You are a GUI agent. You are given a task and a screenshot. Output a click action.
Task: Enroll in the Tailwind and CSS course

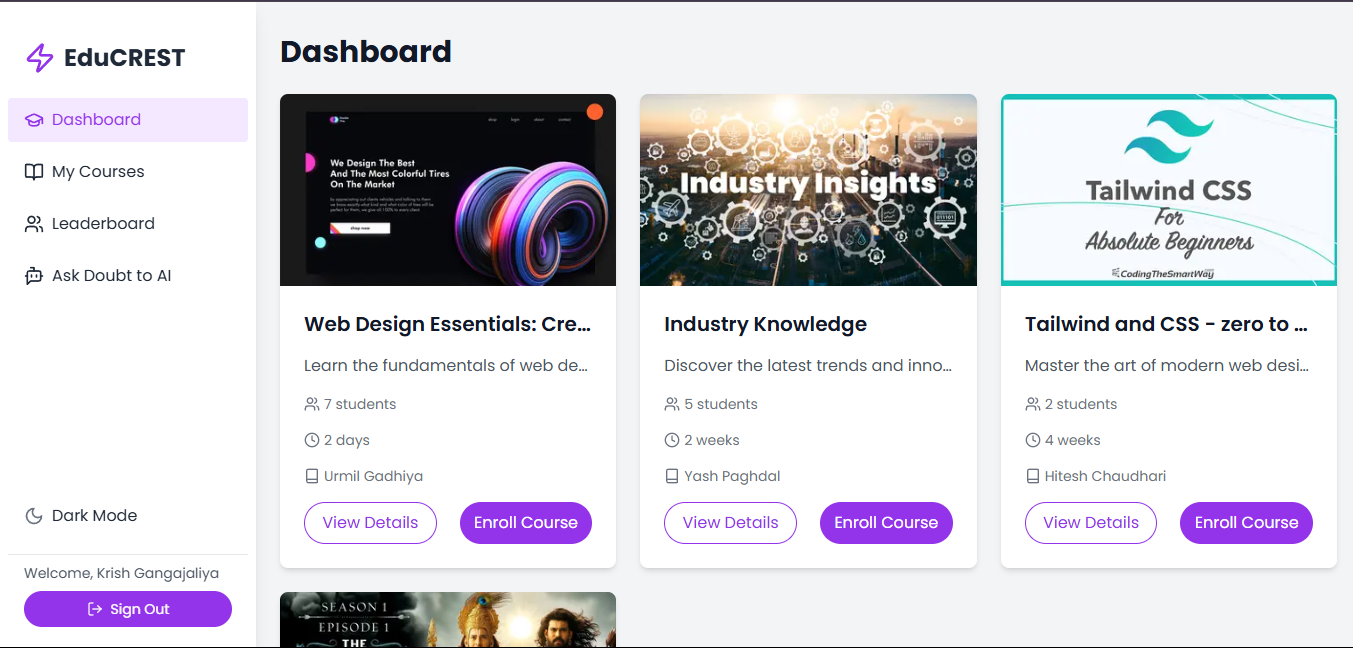click(x=1246, y=523)
